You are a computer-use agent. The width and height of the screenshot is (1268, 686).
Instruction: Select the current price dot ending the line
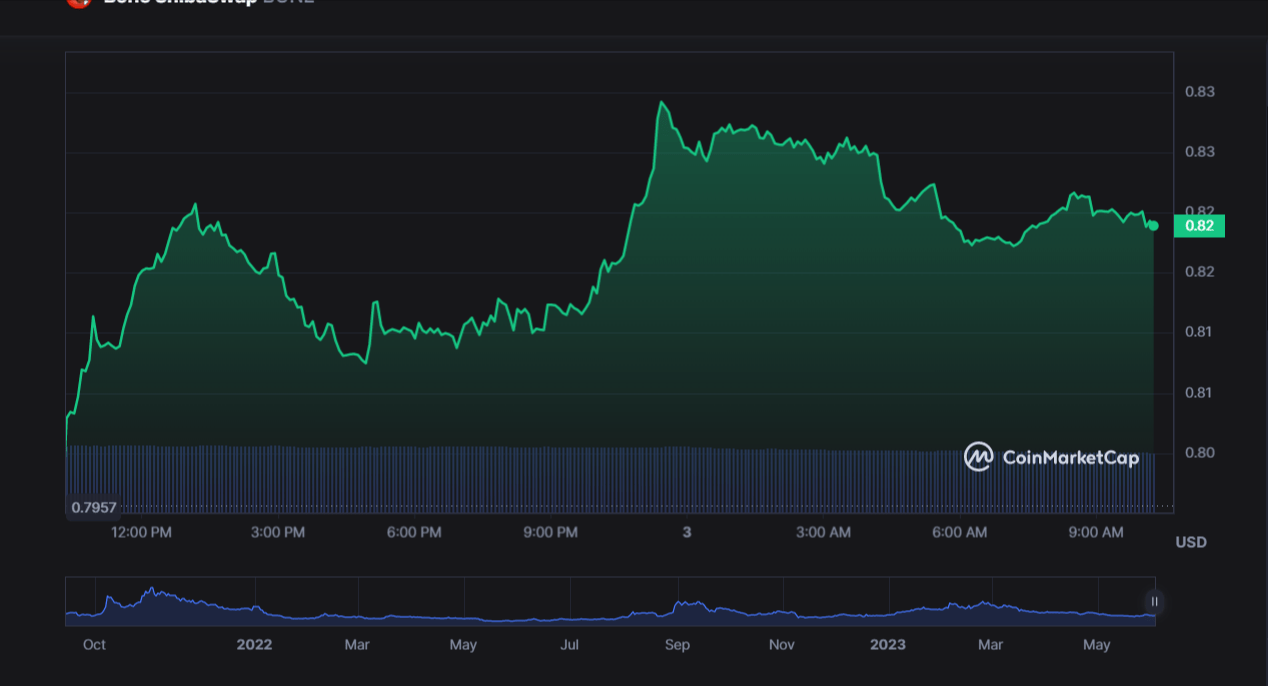1153,225
